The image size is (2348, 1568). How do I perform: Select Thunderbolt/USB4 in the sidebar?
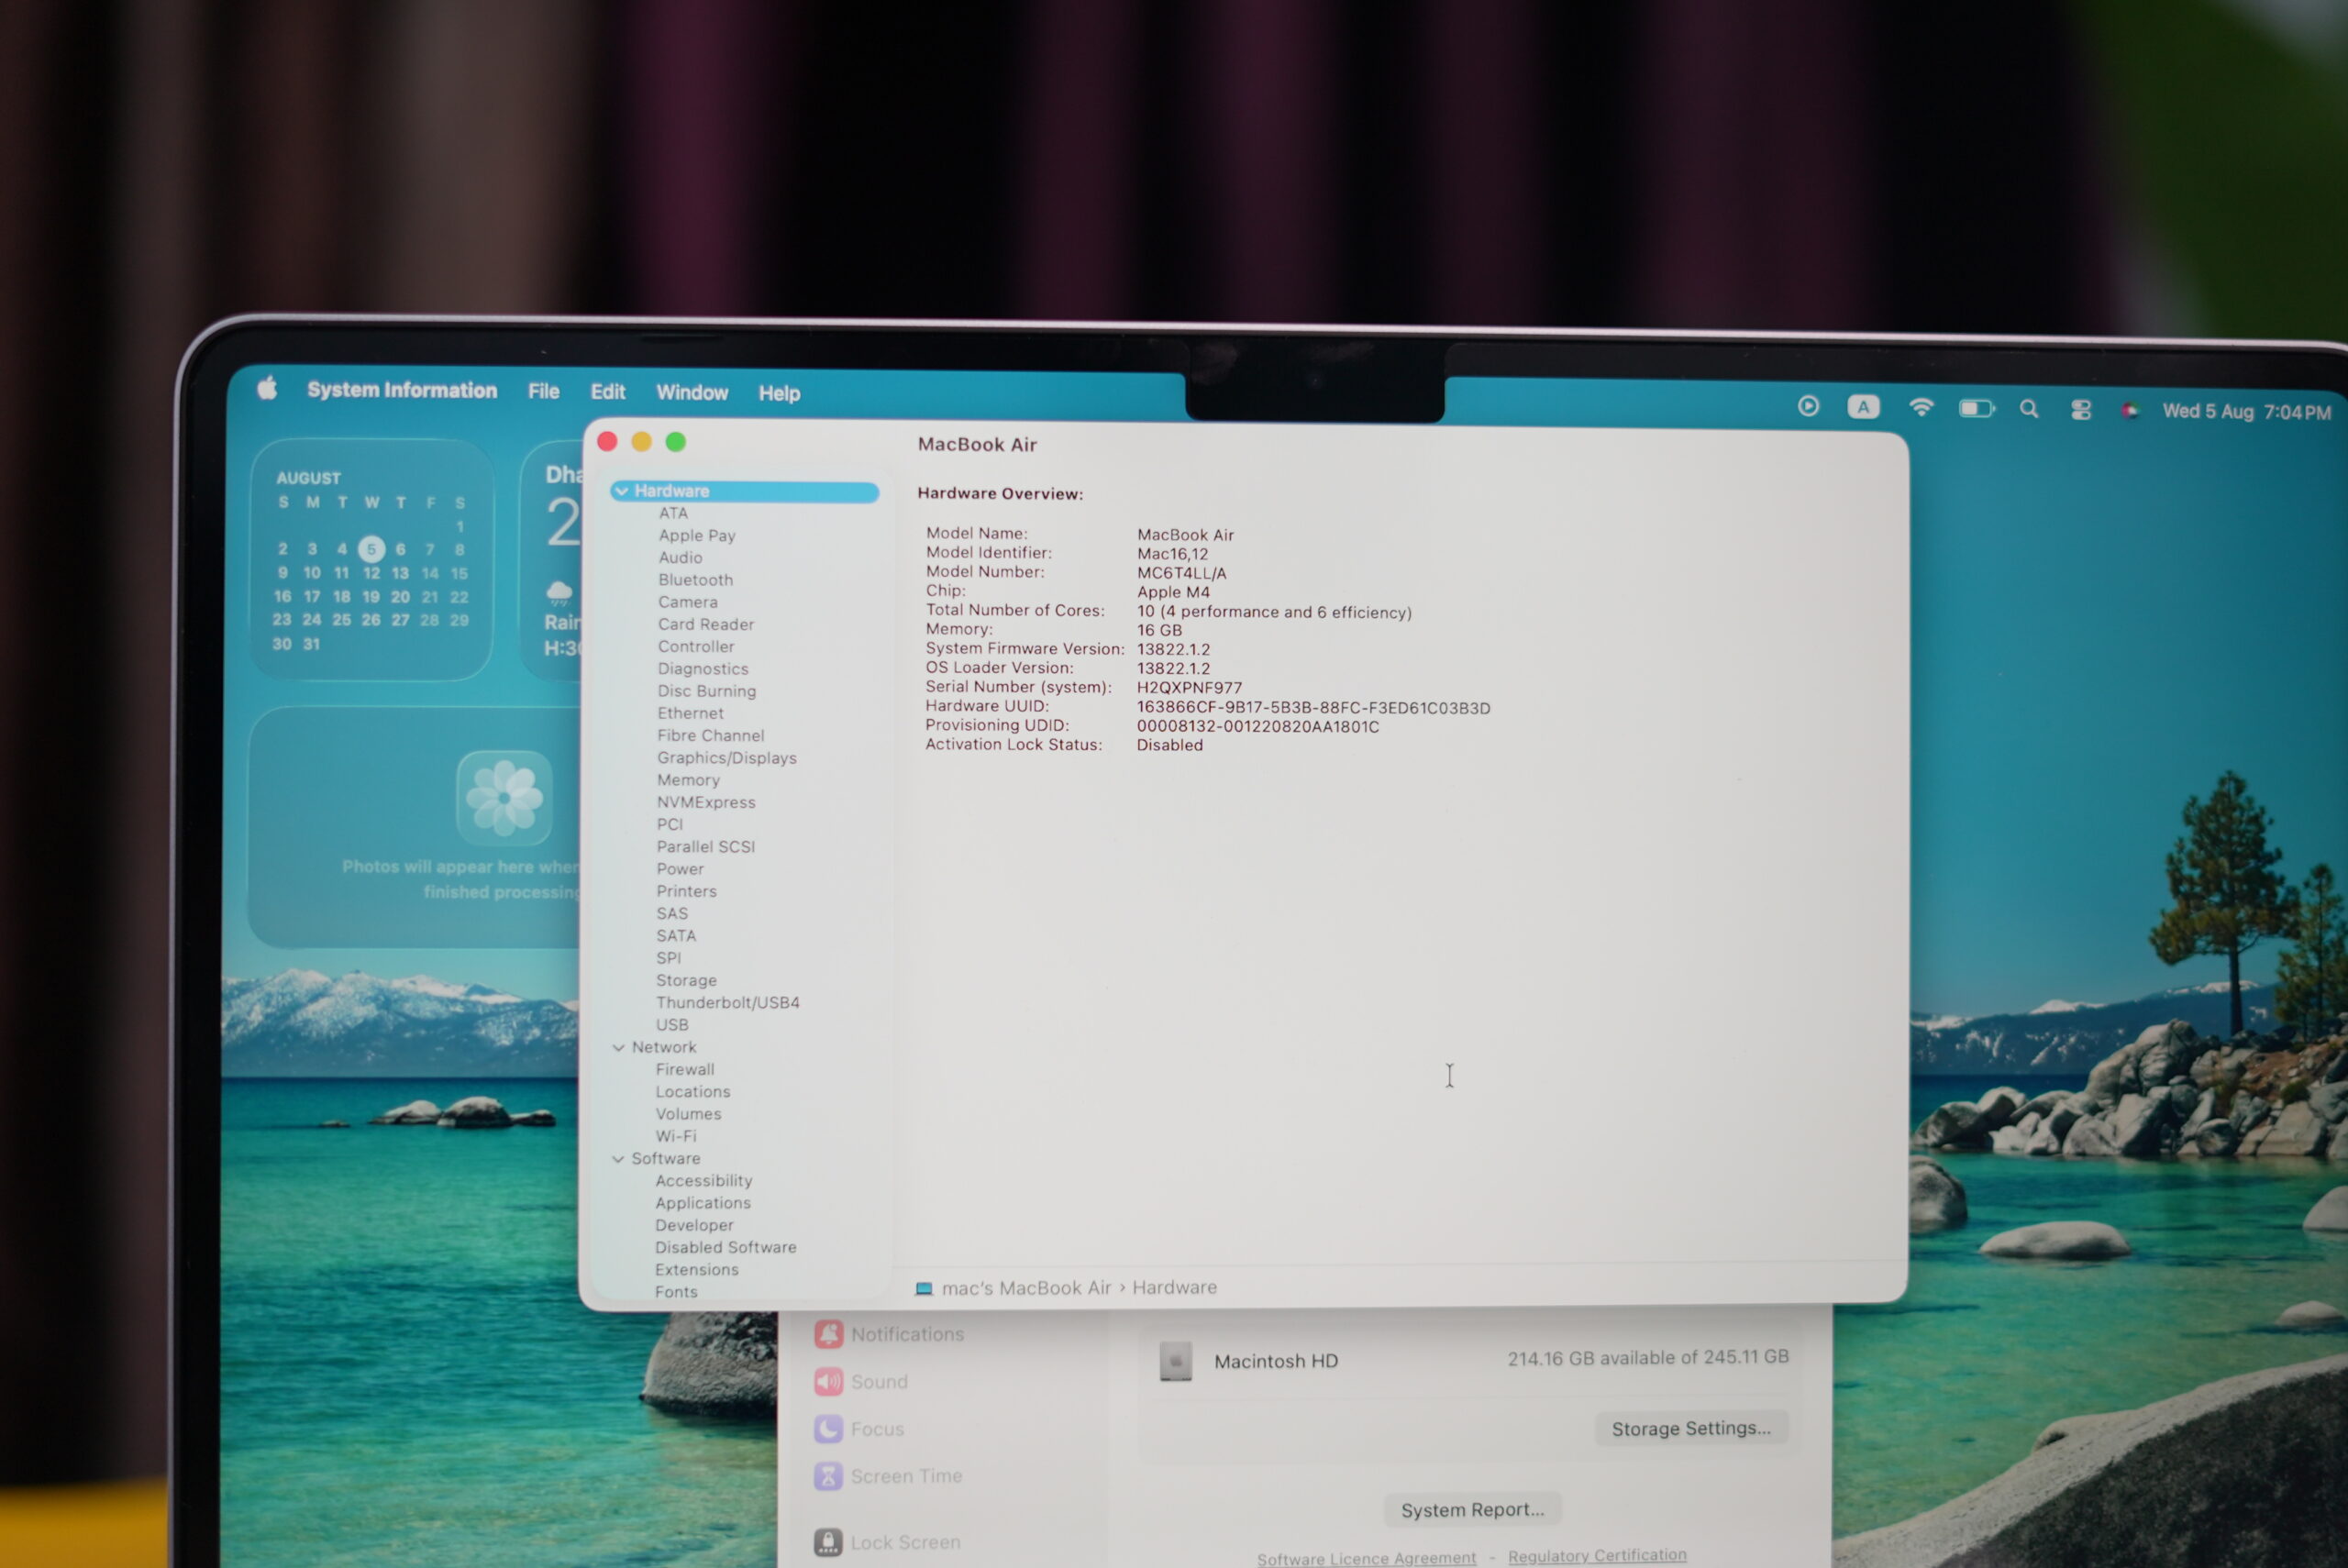(x=728, y=1003)
